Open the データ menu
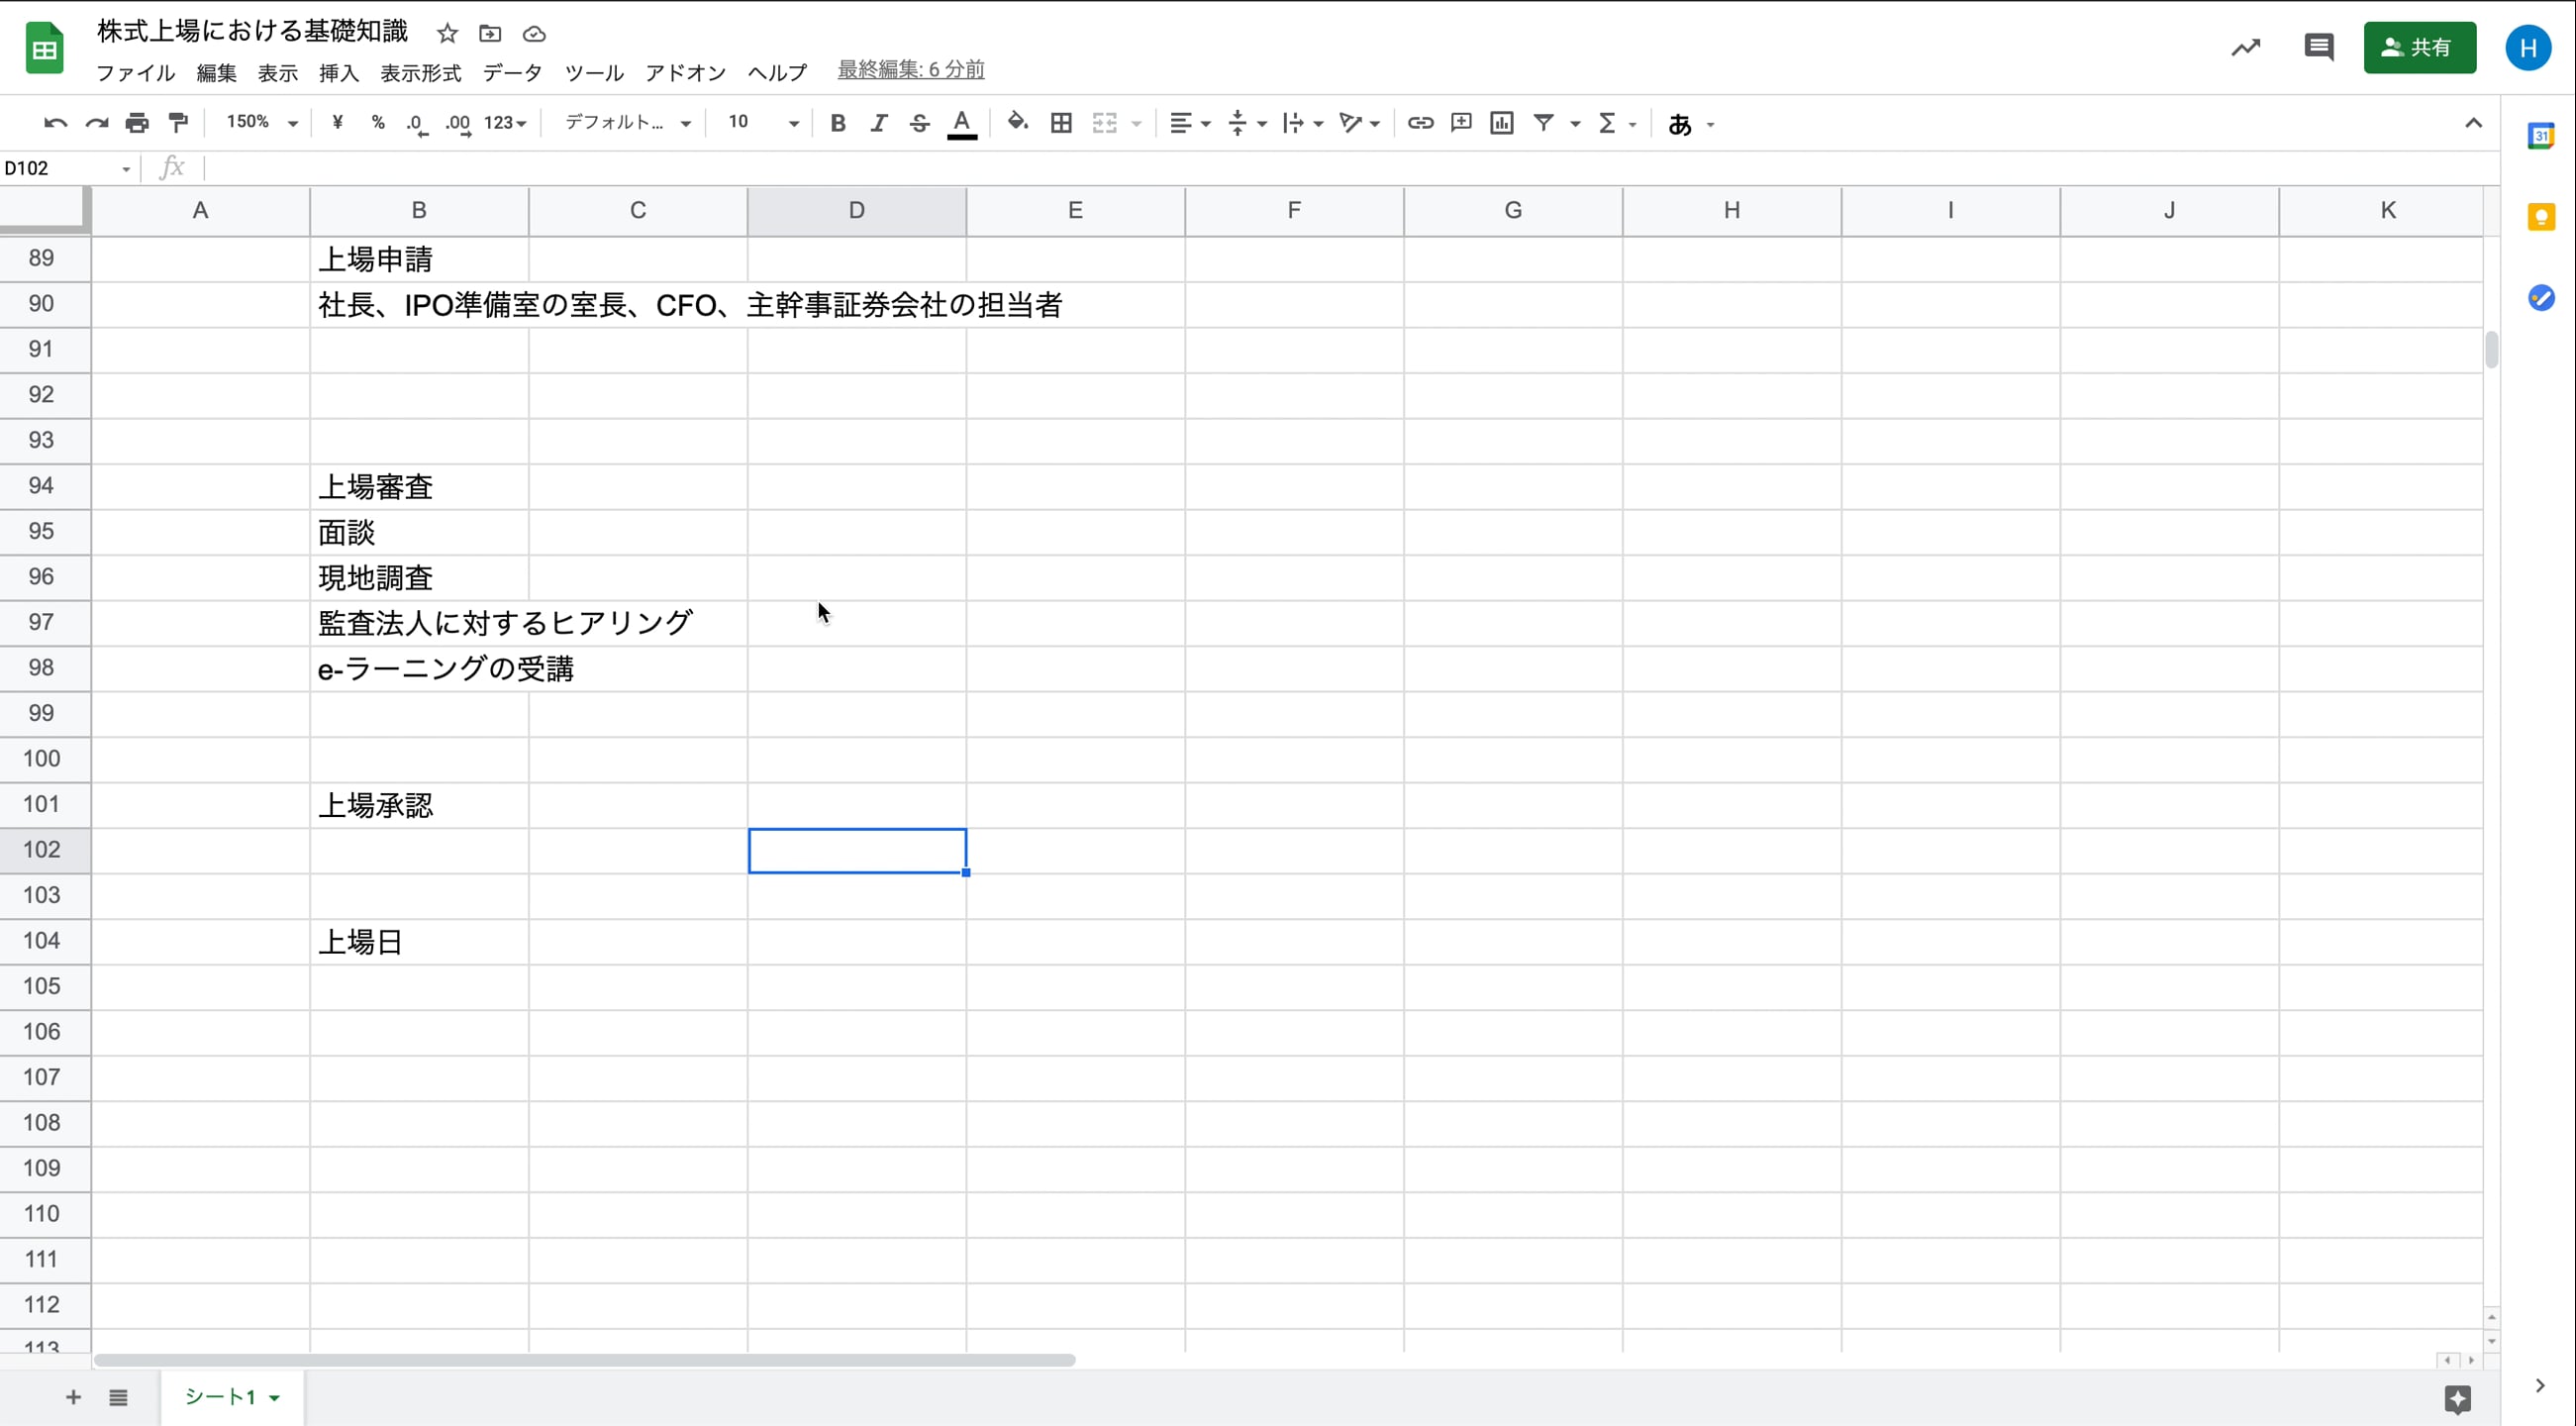2576x1426 pixels. click(x=511, y=71)
